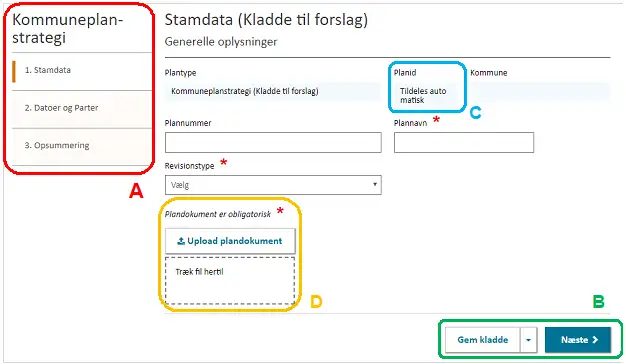
Task: Click the Upload plandokument button
Action: (x=230, y=241)
